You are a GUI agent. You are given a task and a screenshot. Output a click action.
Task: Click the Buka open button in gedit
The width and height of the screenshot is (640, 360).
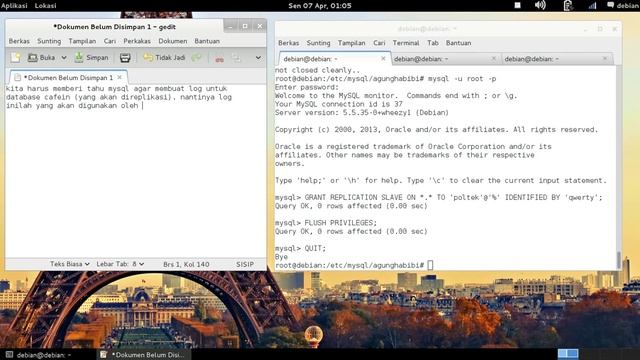point(41,58)
